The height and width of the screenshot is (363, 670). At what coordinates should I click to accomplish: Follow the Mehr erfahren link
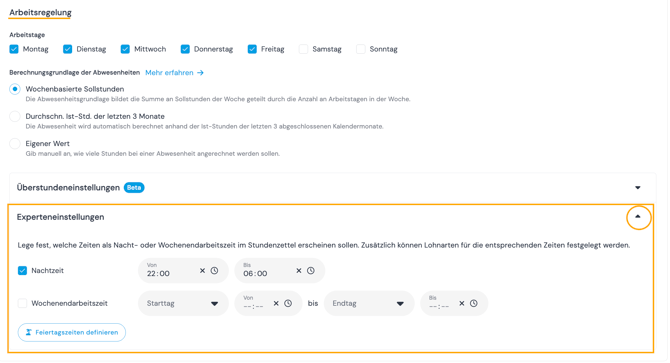[x=174, y=73]
